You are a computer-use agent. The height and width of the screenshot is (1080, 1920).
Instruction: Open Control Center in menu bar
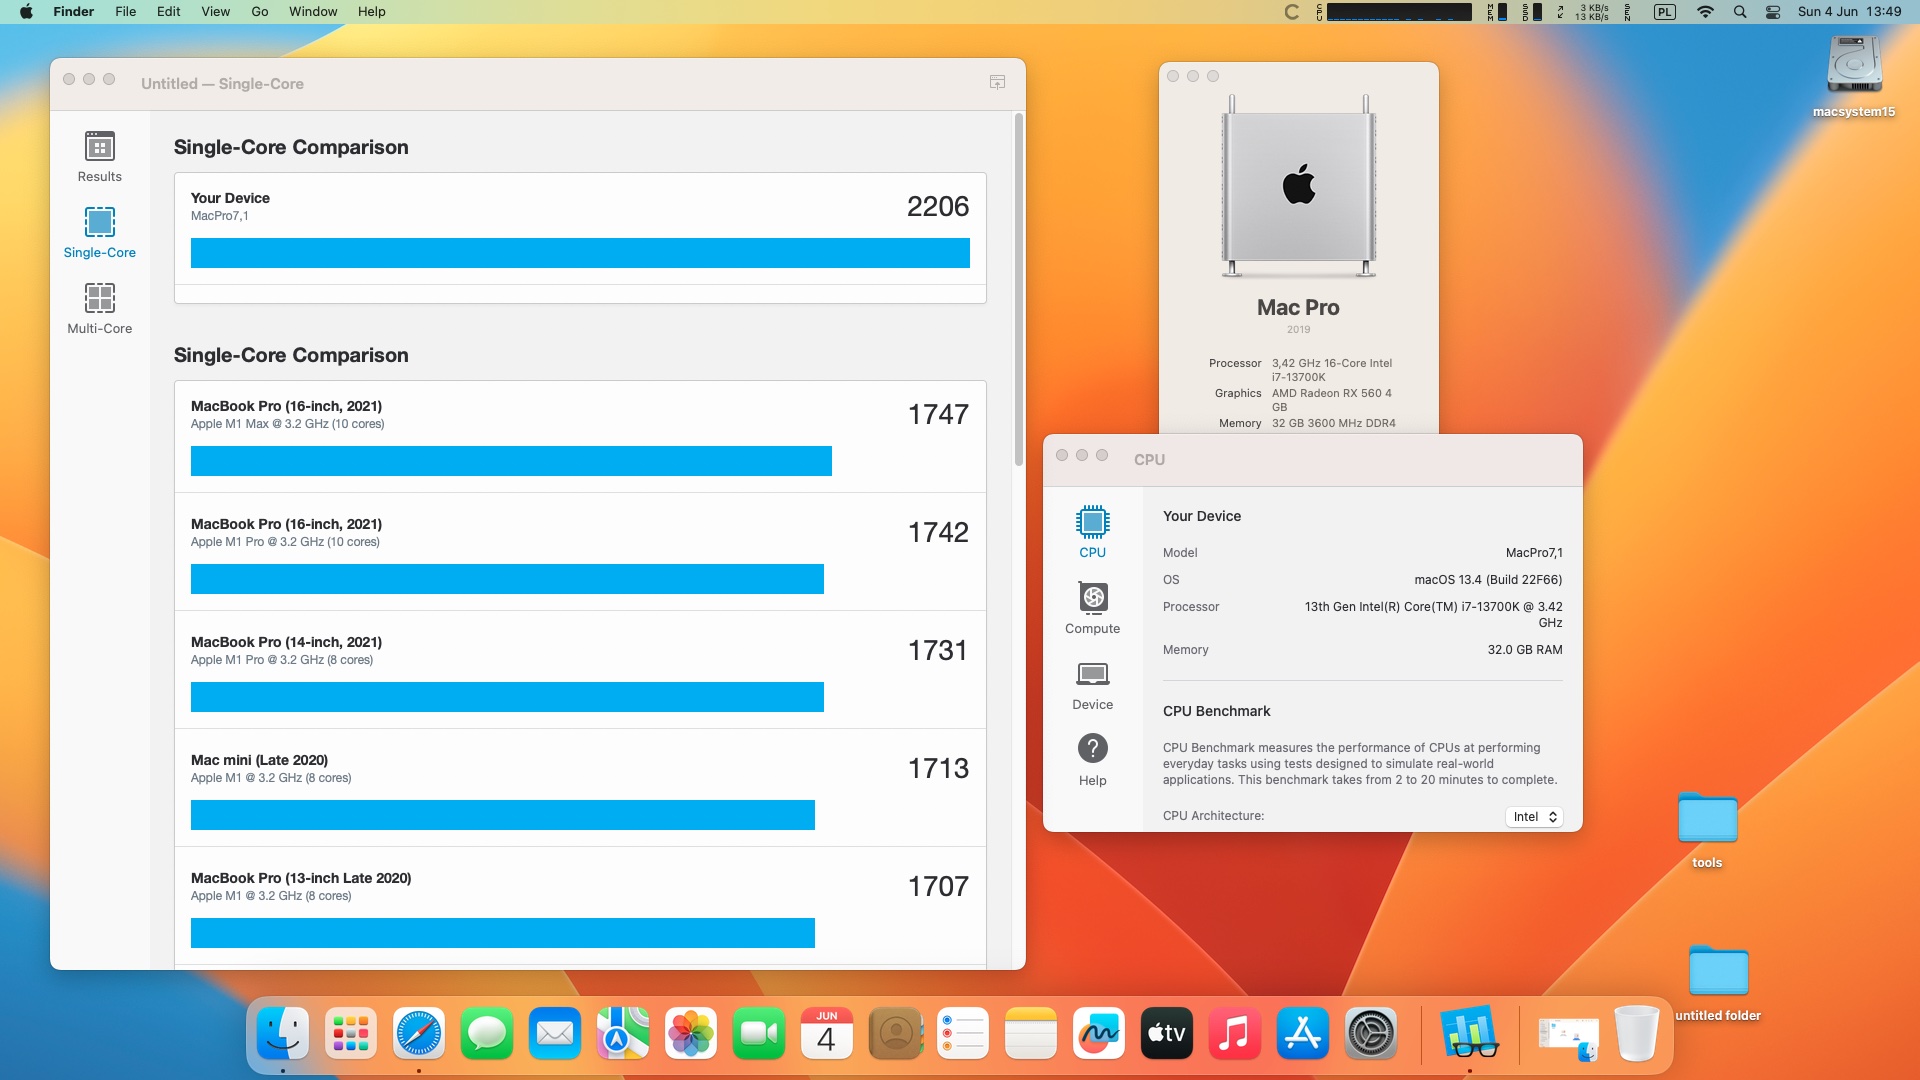pyautogui.click(x=1773, y=12)
